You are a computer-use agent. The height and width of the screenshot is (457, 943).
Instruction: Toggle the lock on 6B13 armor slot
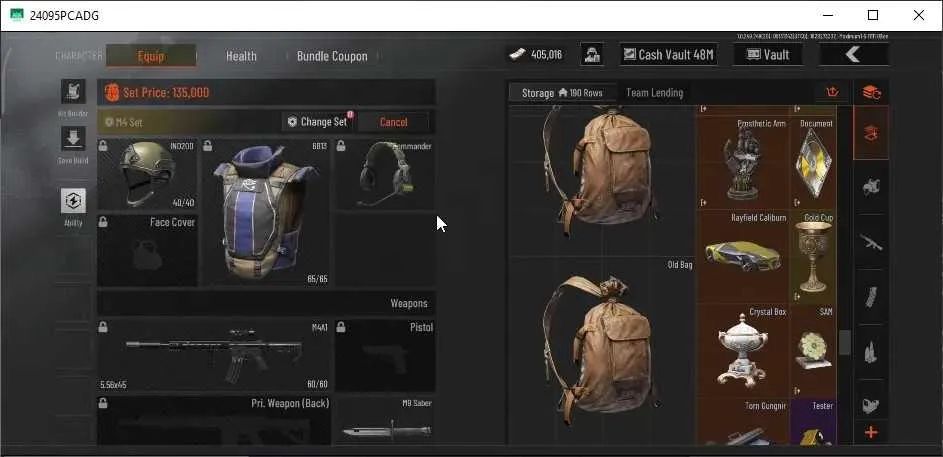click(207, 146)
